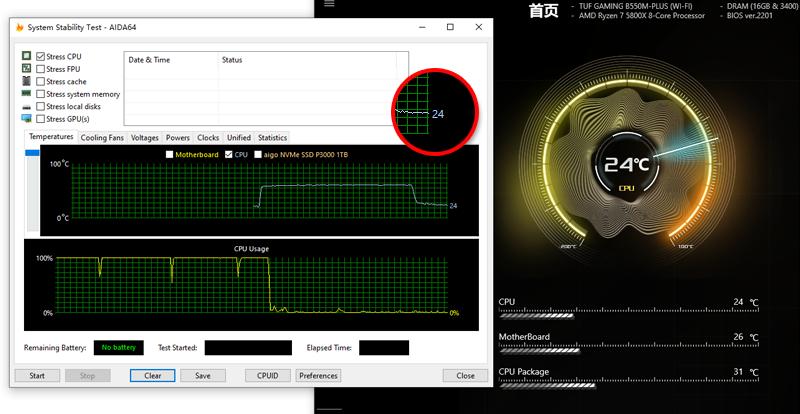Click the CPU chip icon beside Stress CPU
The image size is (800, 414).
point(27,56)
